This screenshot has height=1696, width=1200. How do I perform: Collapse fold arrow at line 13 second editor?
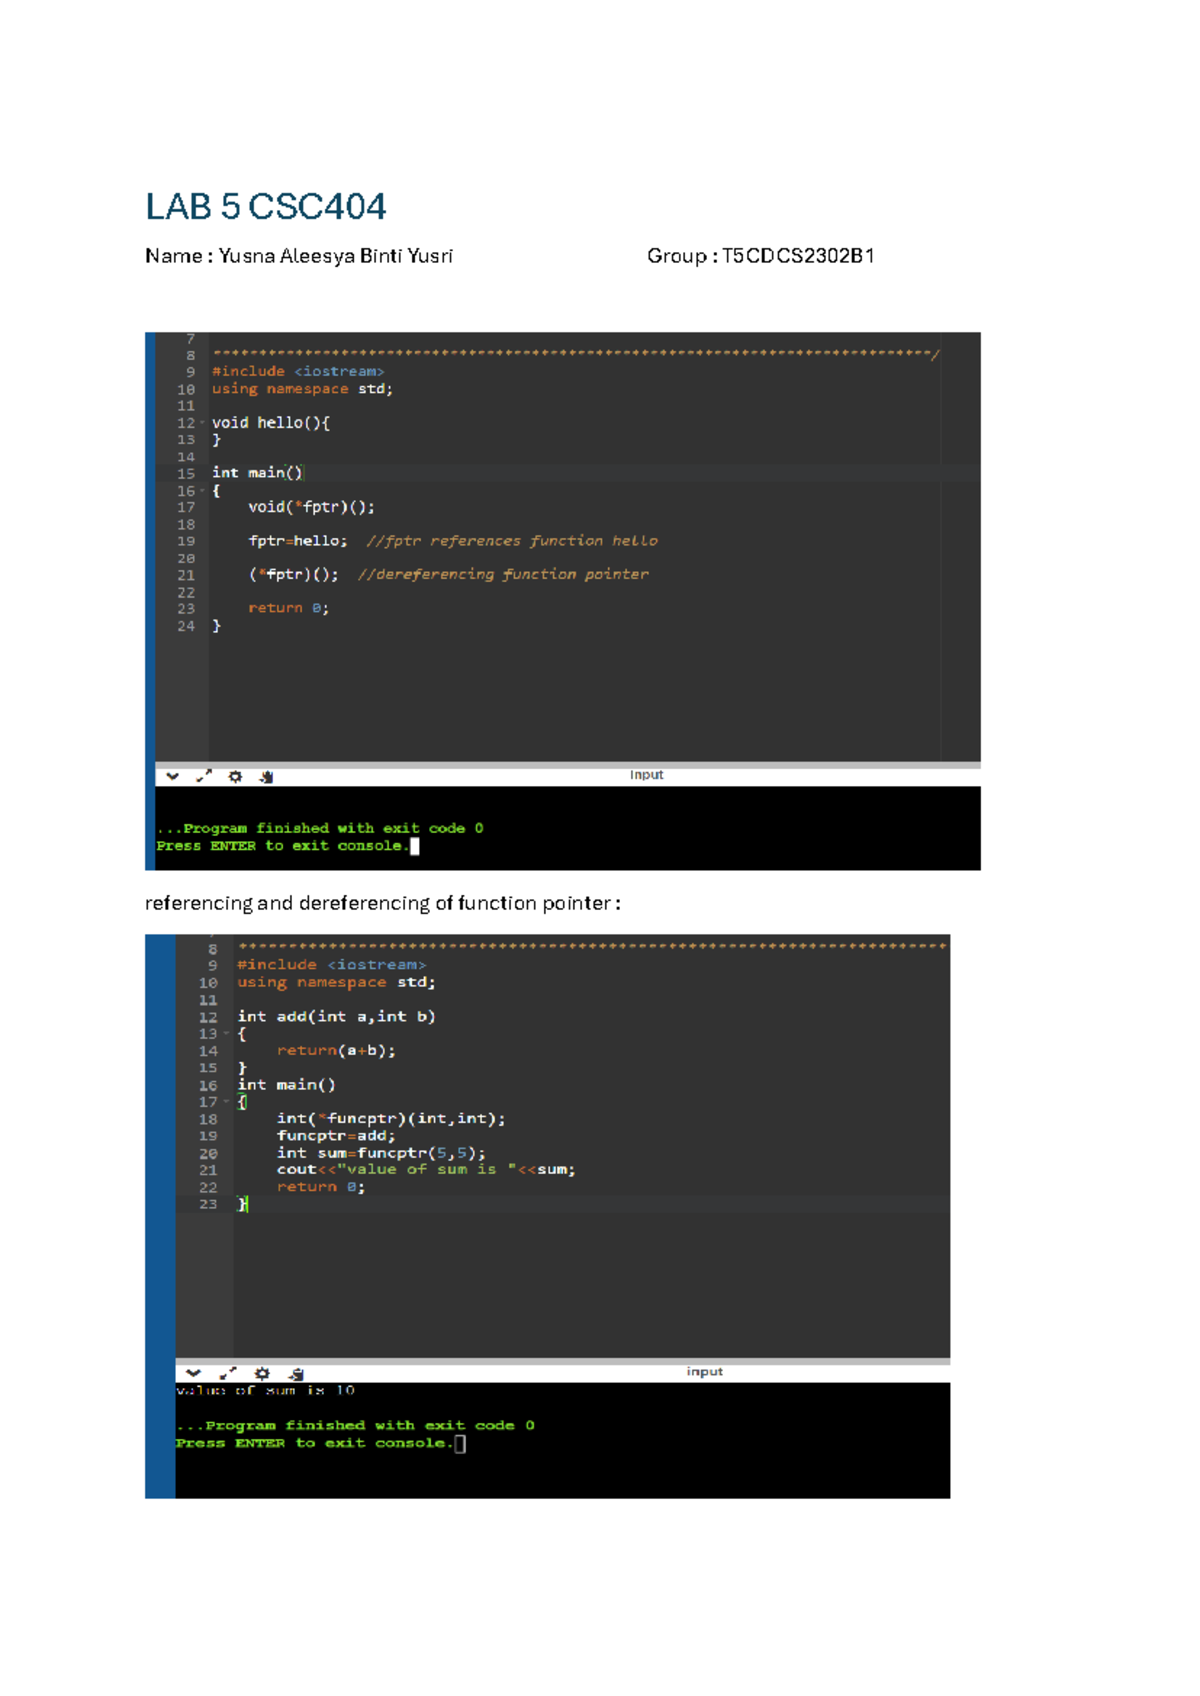(226, 1034)
